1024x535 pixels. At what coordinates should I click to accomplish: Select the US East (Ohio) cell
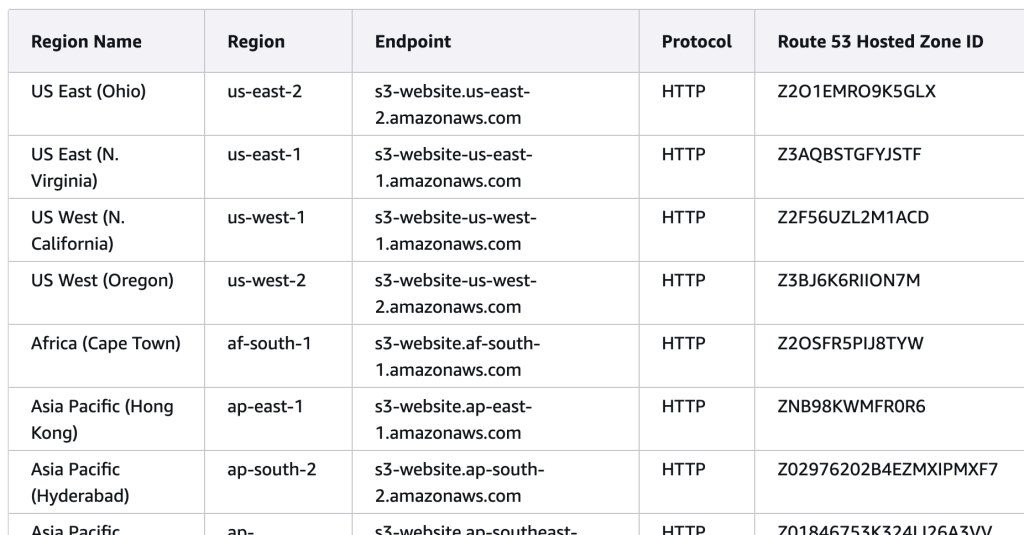click(x=89, y=92)
